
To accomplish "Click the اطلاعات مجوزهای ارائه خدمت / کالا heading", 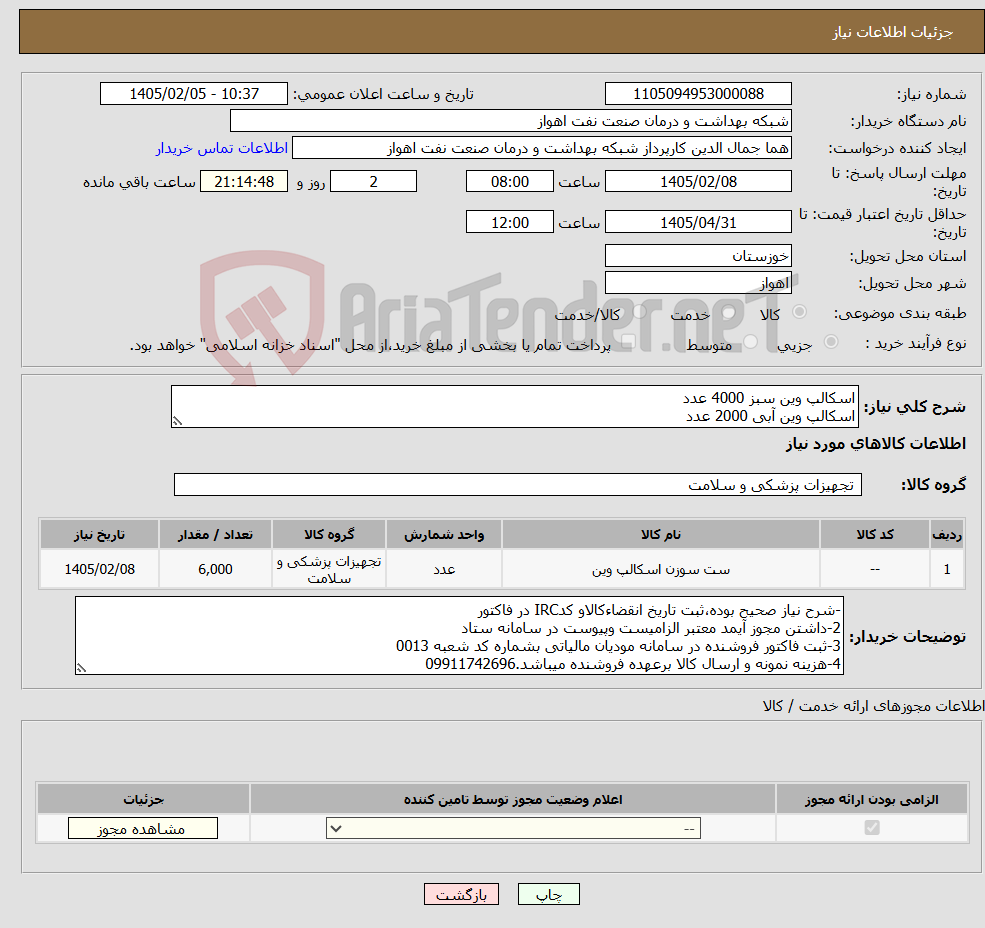I will point(873,706).
